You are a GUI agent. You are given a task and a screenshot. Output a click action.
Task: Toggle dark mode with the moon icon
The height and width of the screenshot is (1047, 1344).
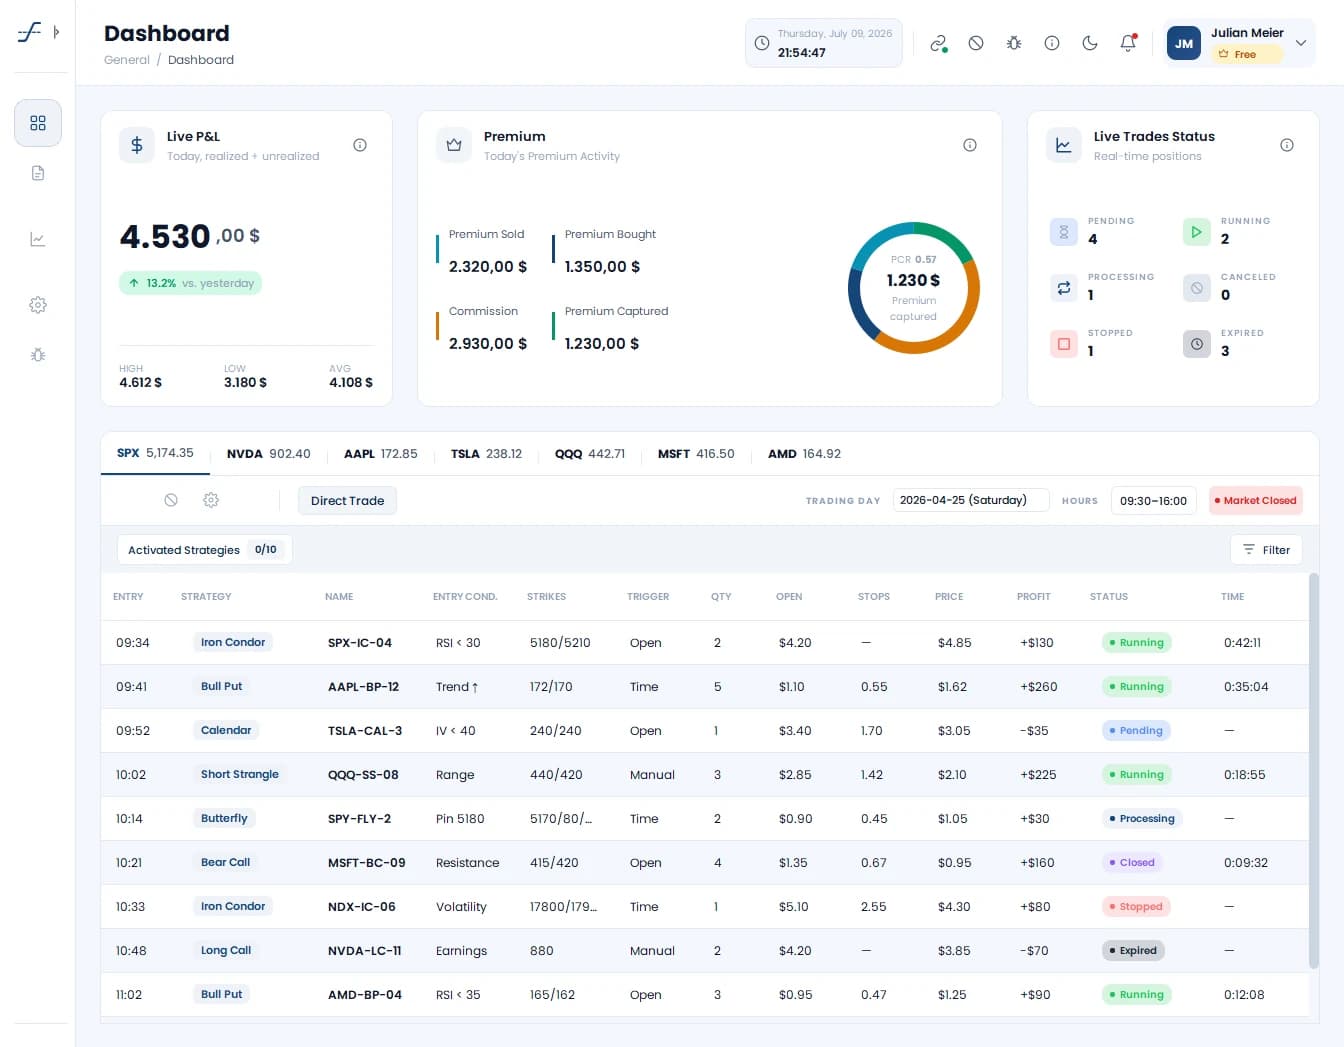1090,43
